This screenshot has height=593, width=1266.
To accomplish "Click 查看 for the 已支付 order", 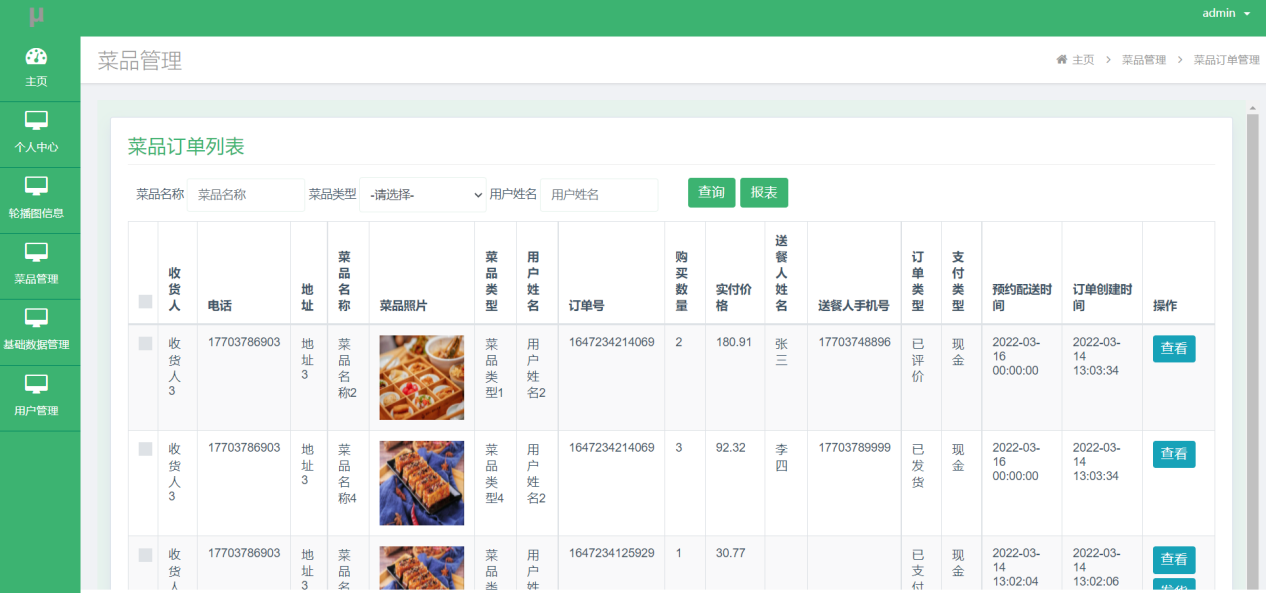I will (1174, 560).
